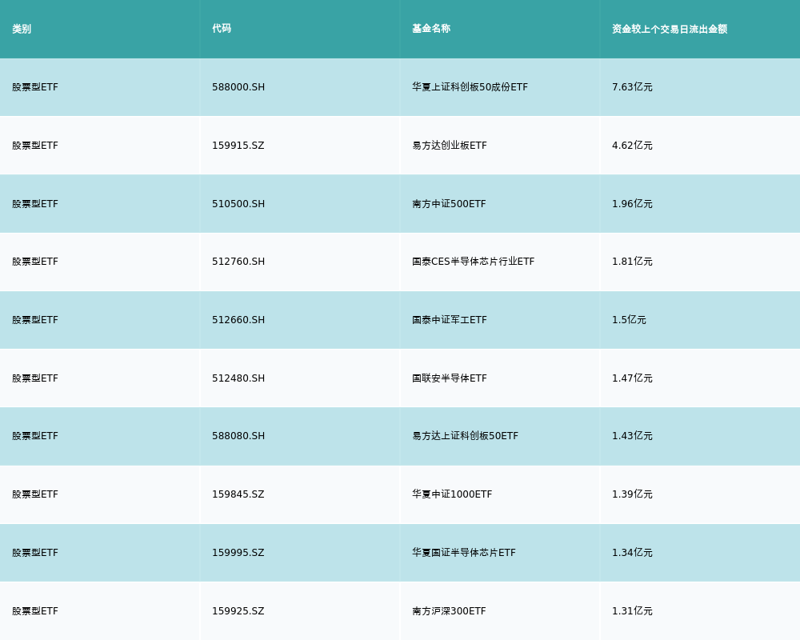This screenshot has width=800, height=640.
Task: Click 股票型ETF in the 159995.SZ row
Action: click(35, 553)
